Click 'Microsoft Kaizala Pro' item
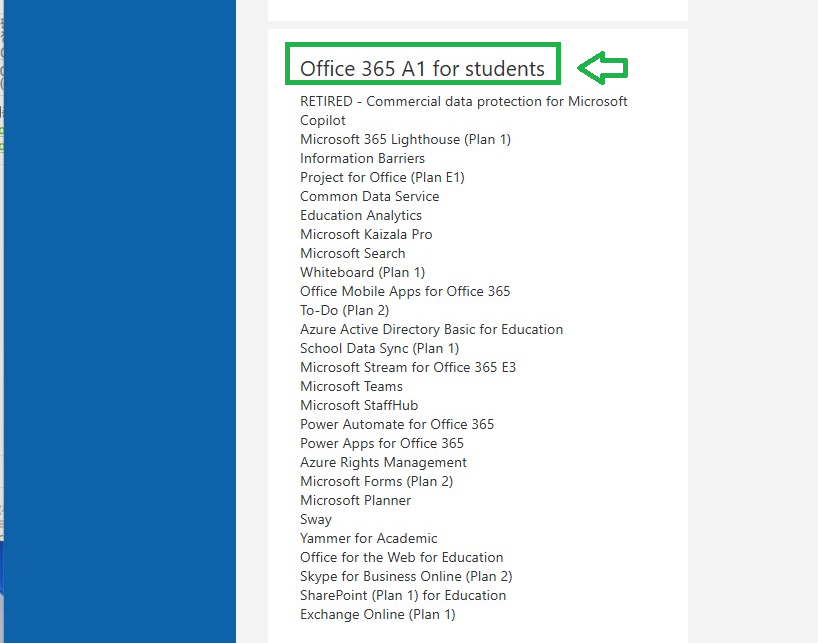The image size is (820, 643). point(366,235)
